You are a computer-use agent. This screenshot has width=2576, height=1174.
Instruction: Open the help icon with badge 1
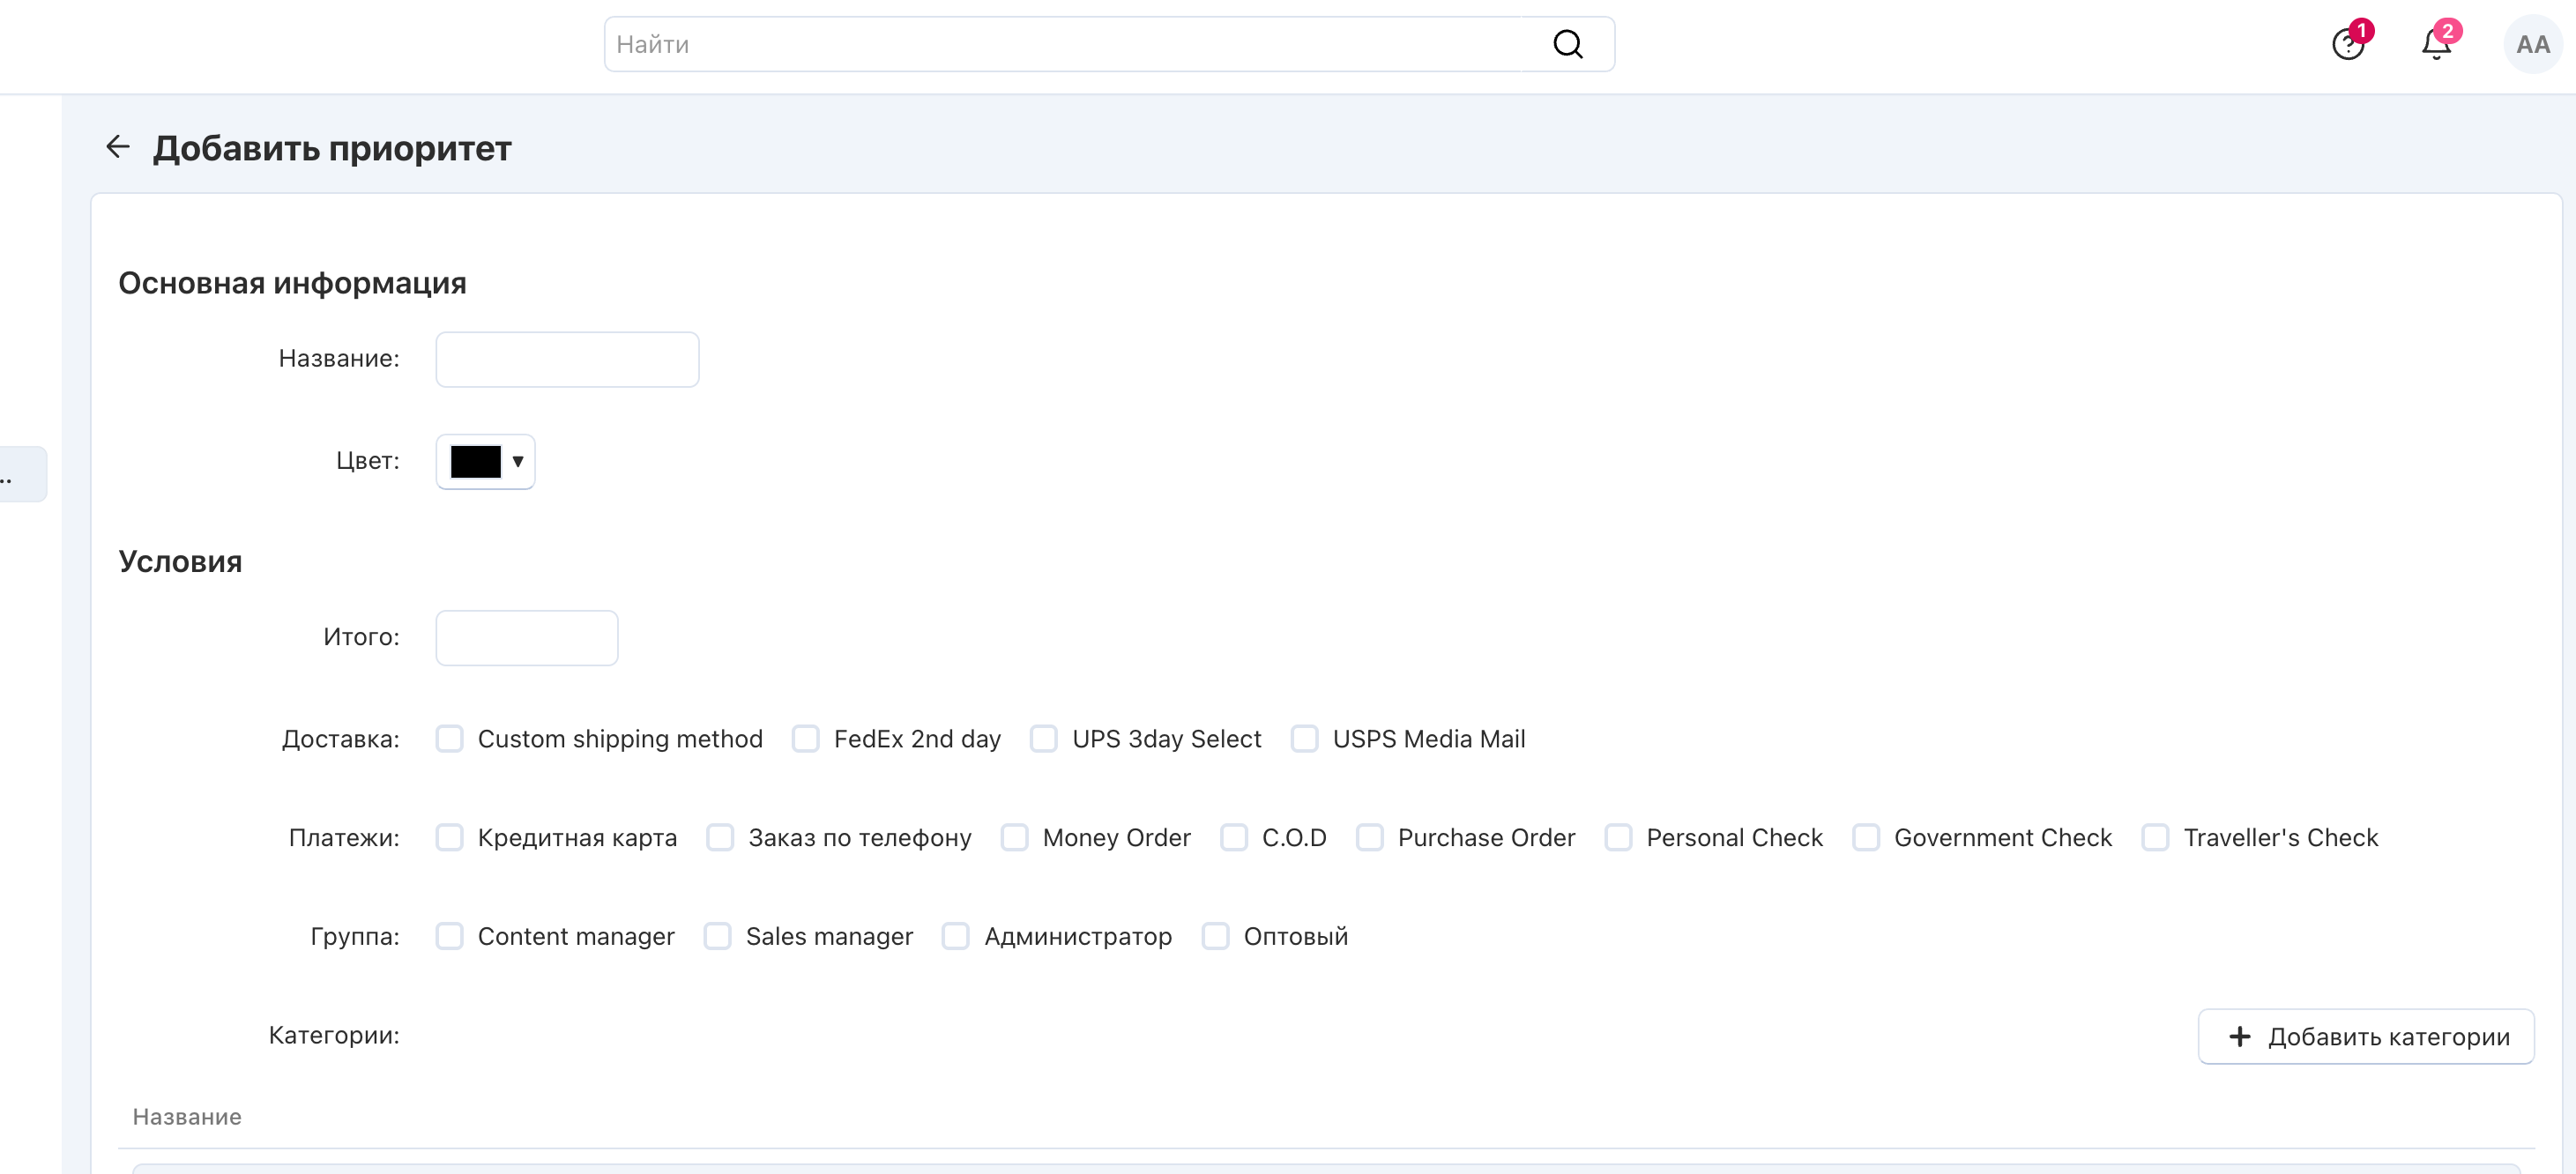tap(2348, 44)
